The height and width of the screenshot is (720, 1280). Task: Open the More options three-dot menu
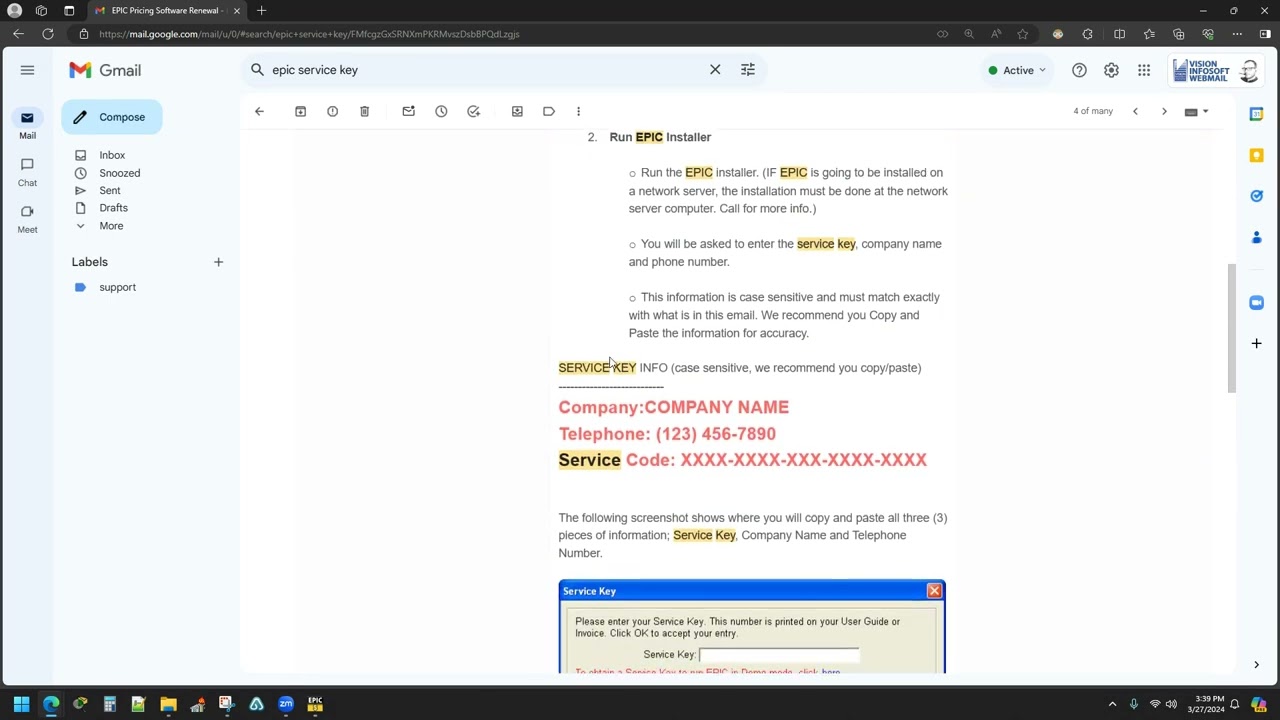(578, 111)
